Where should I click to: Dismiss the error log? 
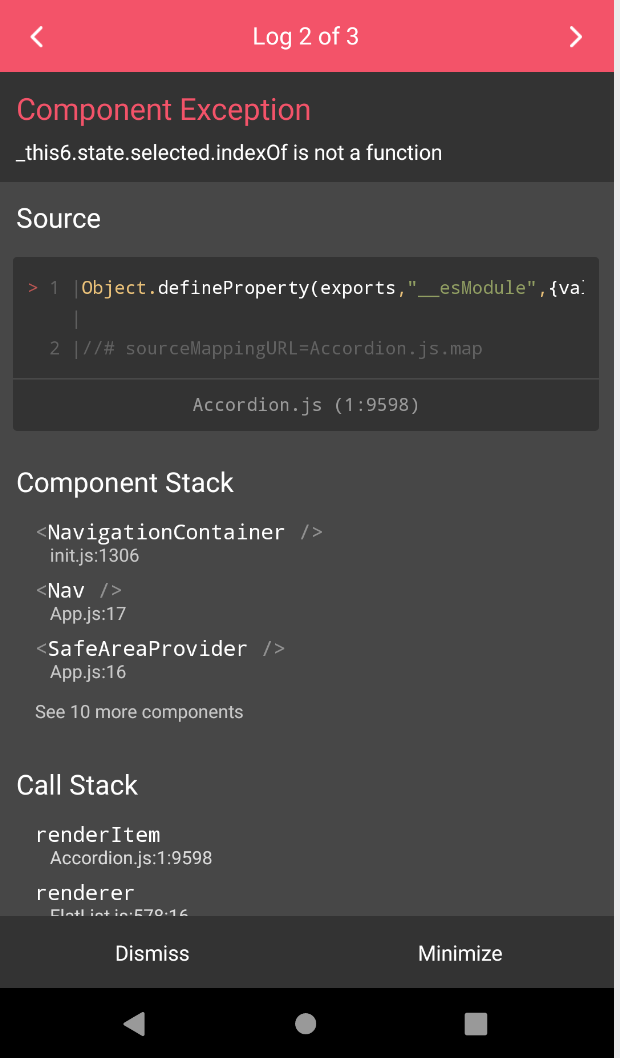(152, 953)
